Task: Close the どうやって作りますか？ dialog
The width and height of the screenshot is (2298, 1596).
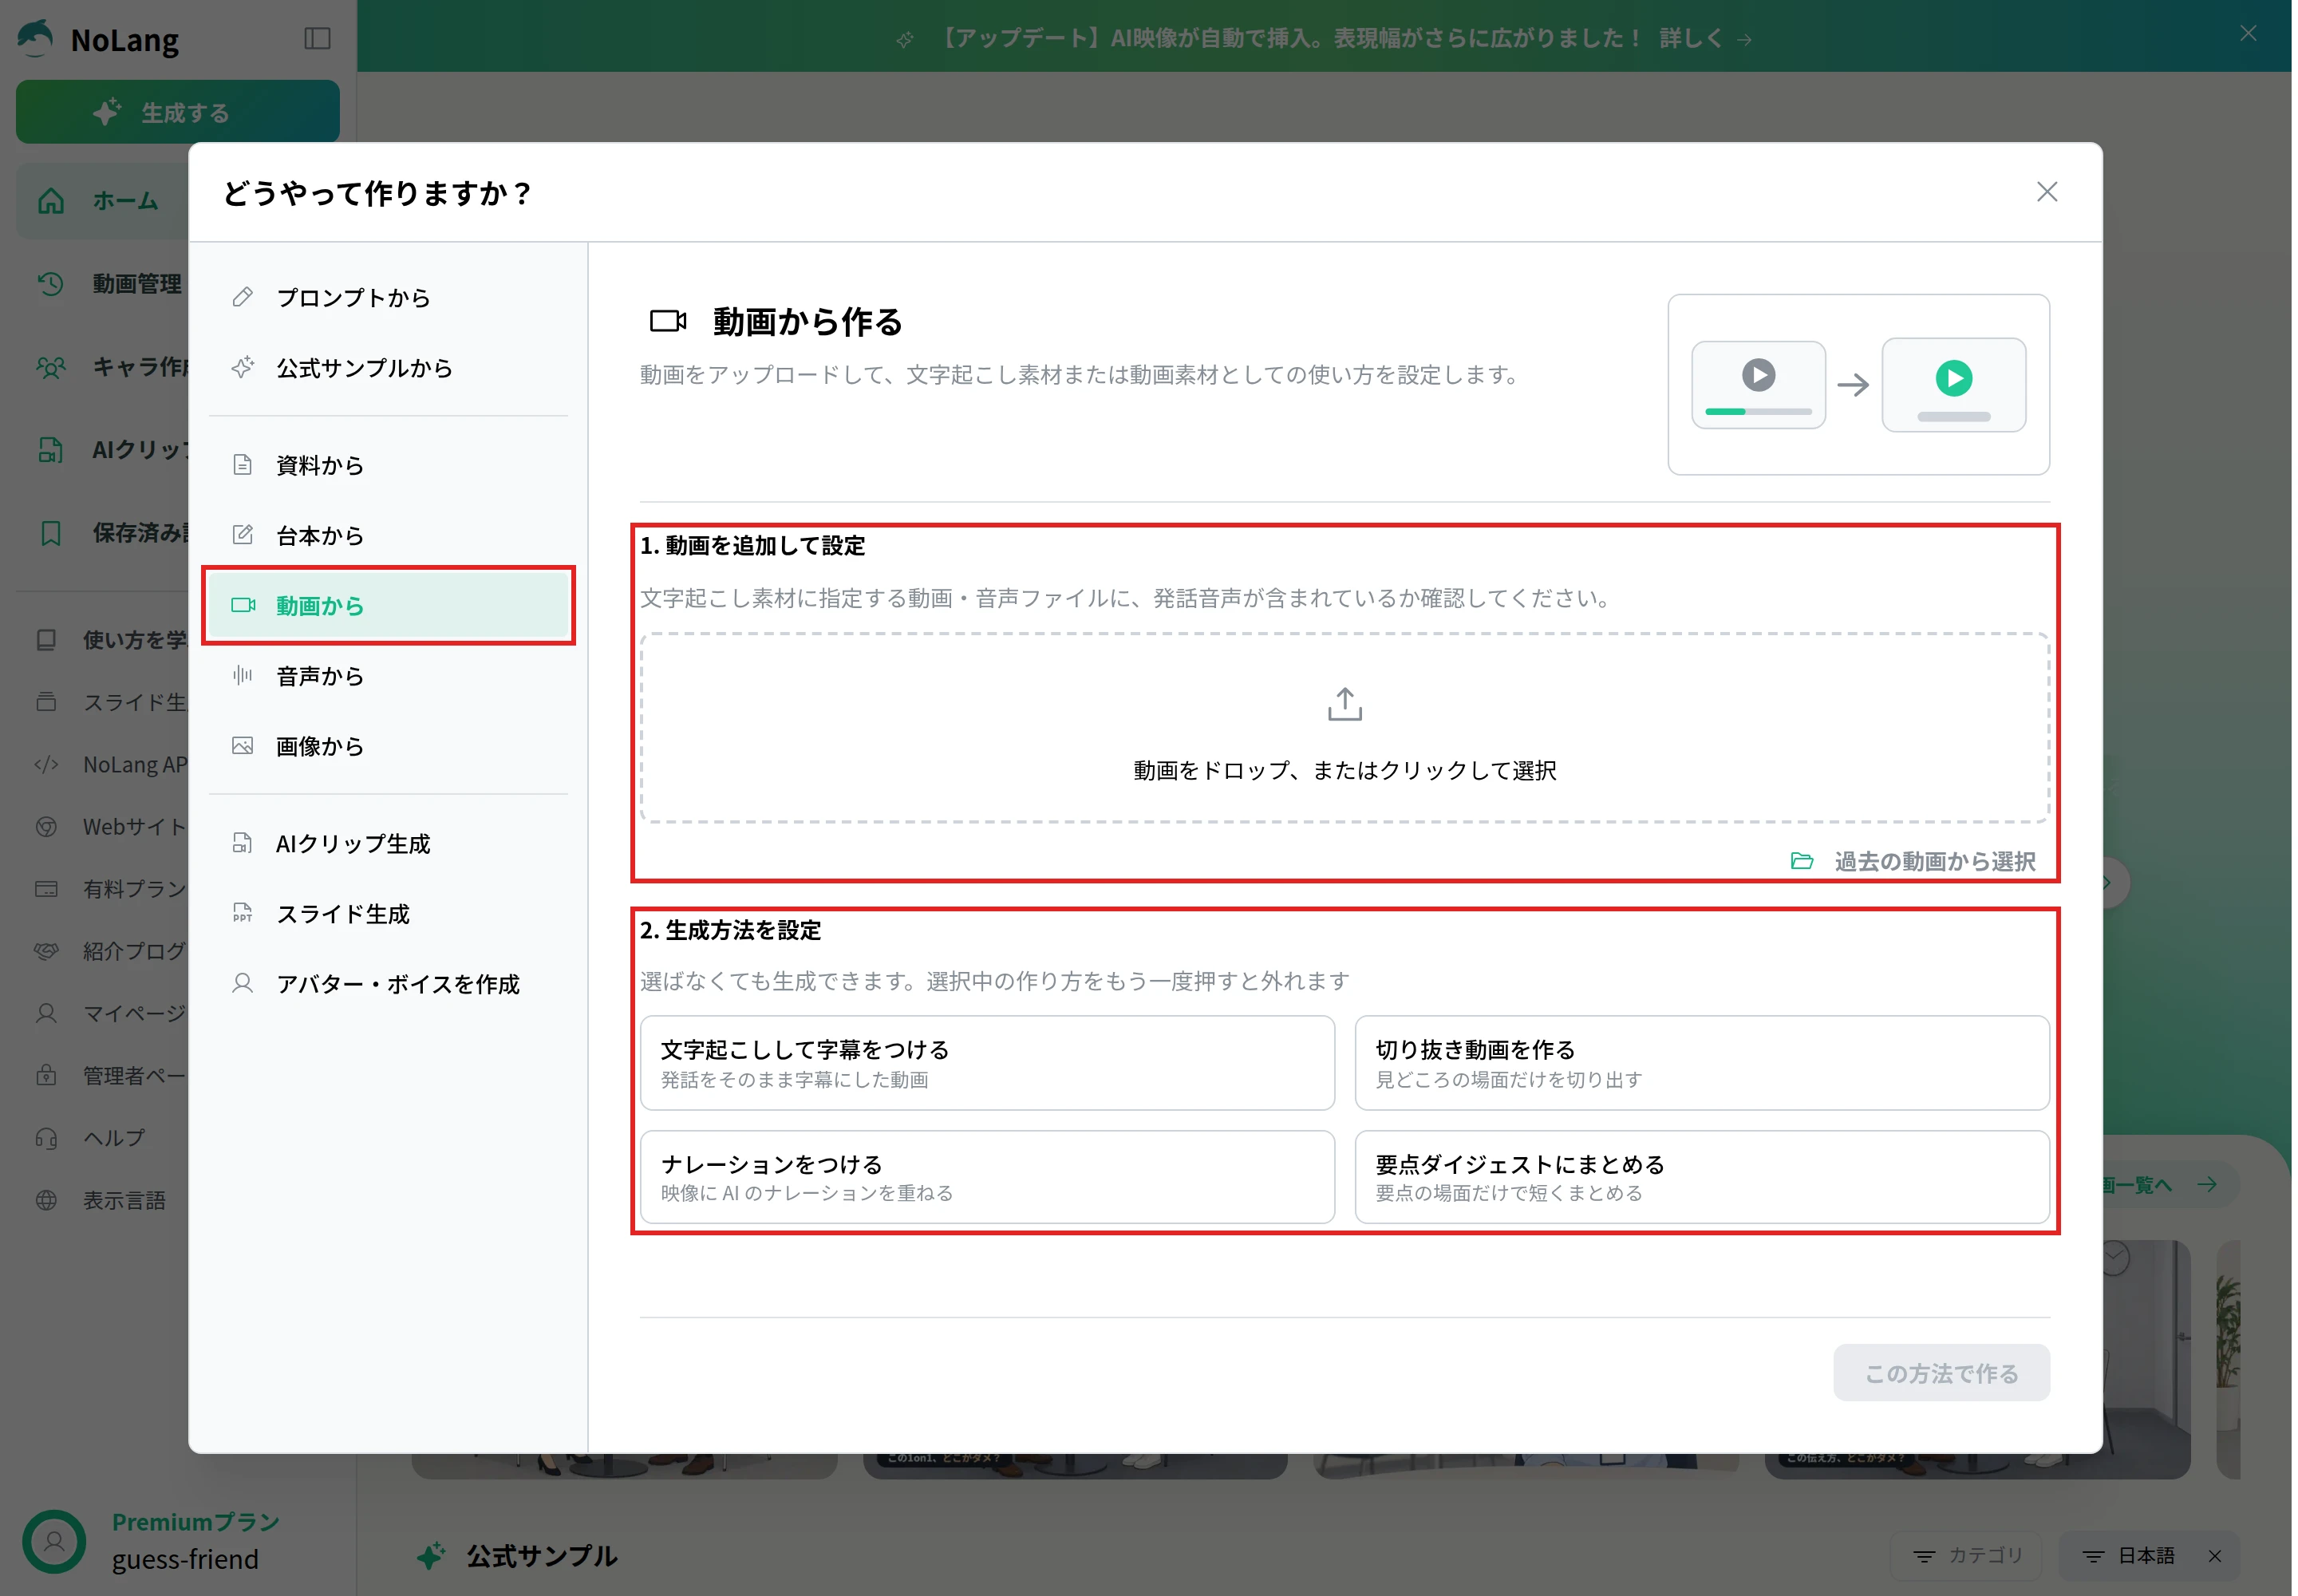Action: click(2046, 192)
